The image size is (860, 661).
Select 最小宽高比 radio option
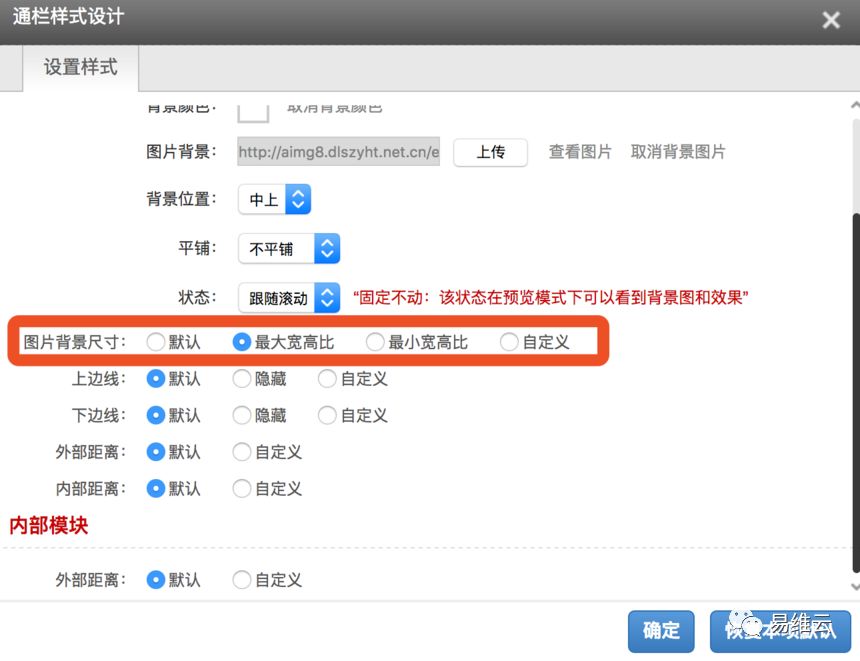(375, 342)
